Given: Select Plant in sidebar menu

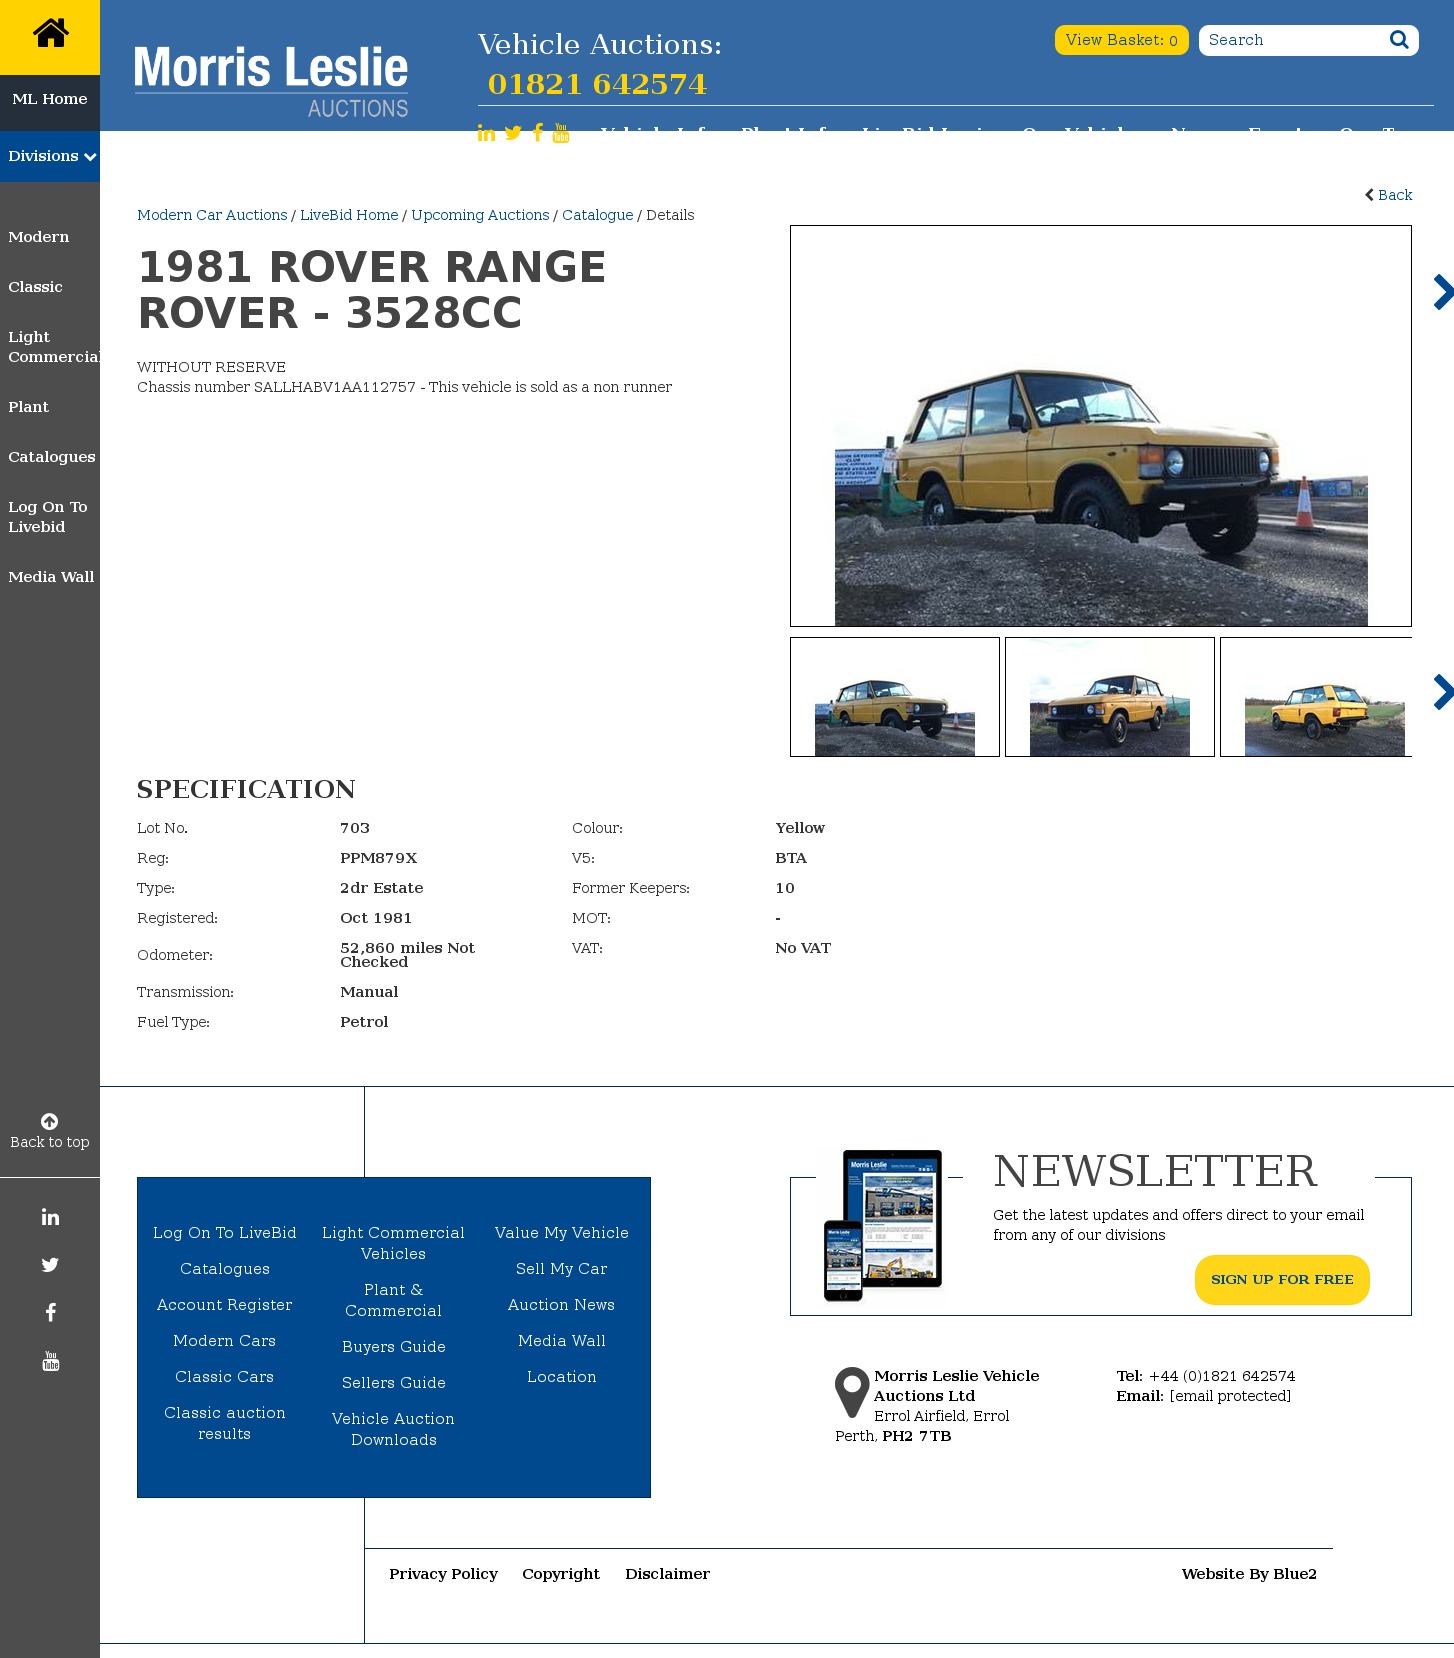Looking at the screenshot, I should (29, 407).
